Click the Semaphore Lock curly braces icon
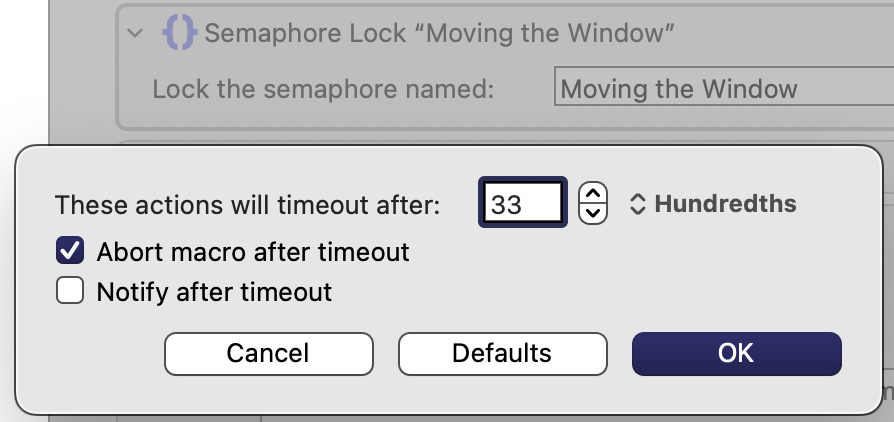894x422 pixels. (180, 32)
